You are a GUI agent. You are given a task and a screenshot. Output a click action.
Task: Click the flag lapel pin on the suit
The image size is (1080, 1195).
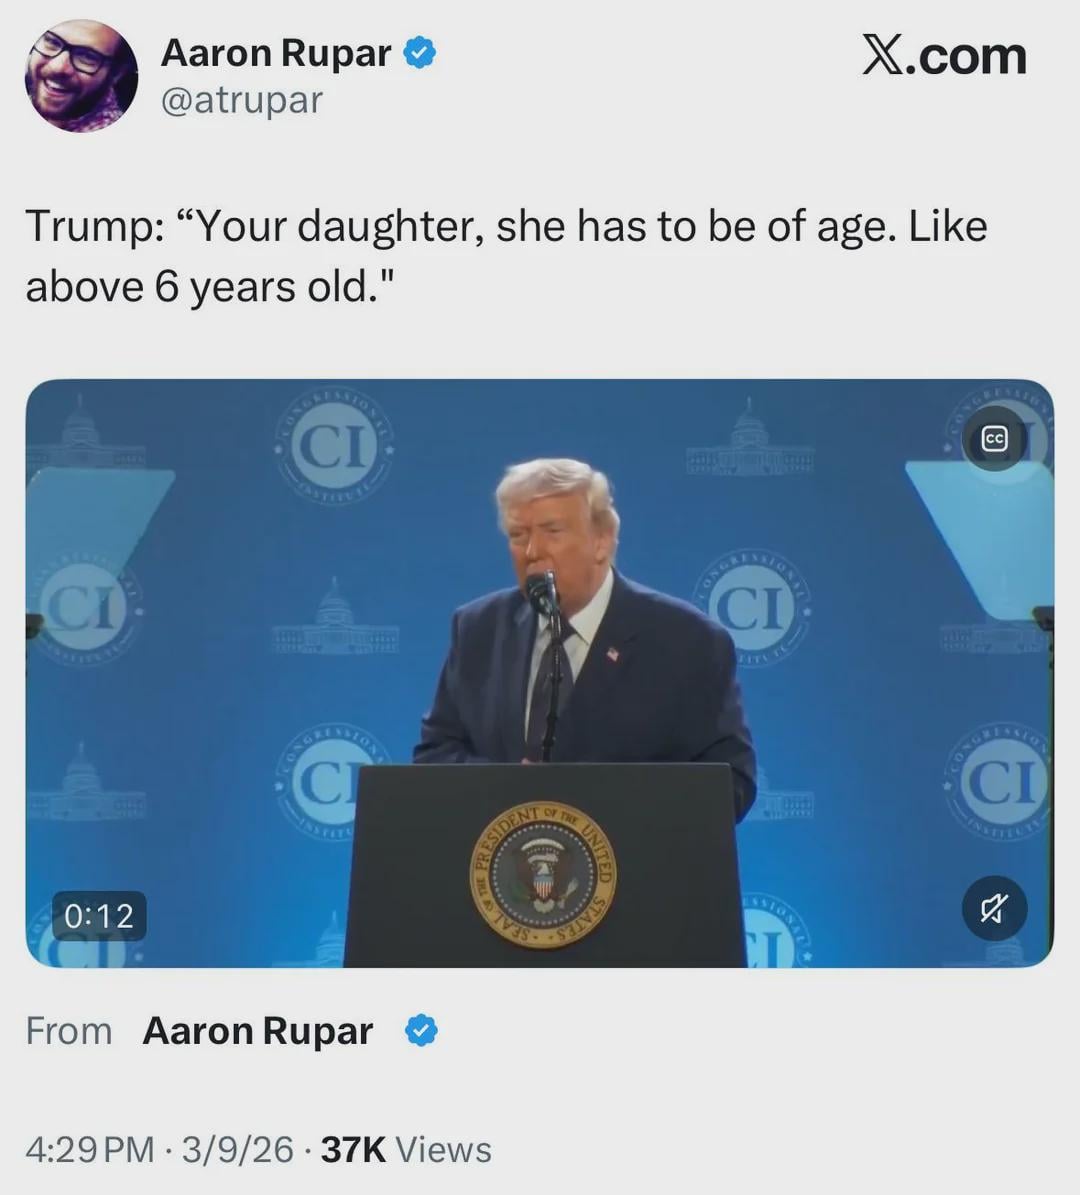click(x=612, y=654)
